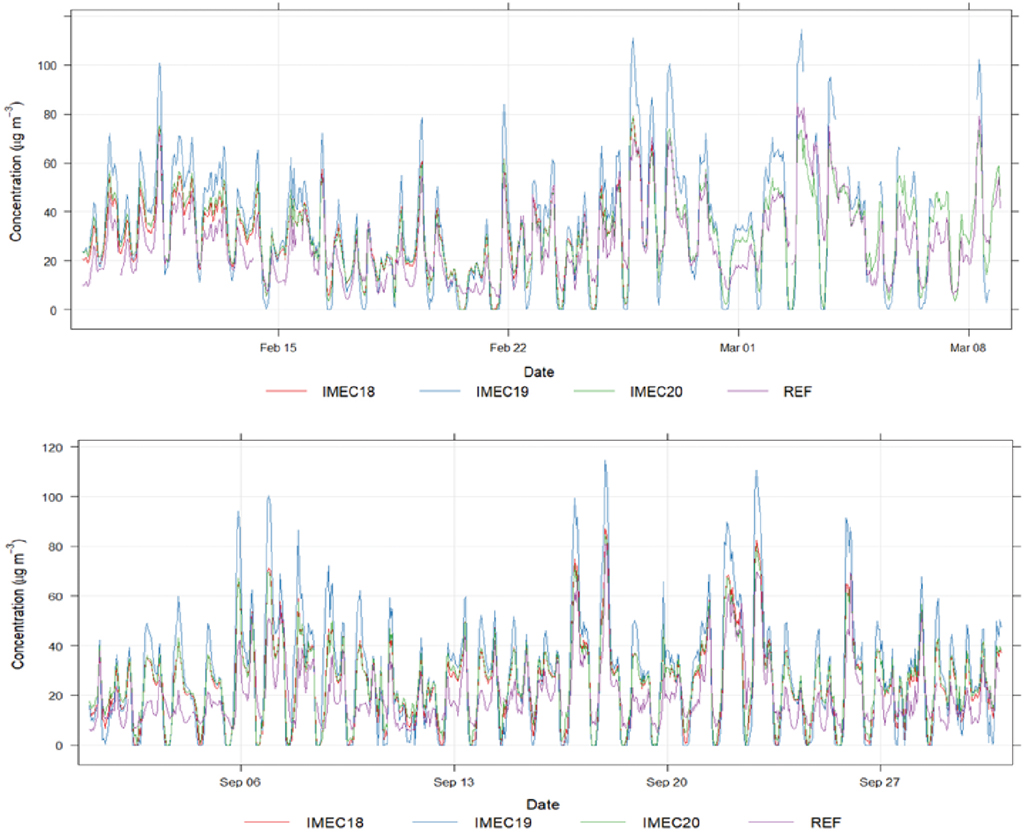Click the Sep 06 date tick label
The height and width of the screenshot is (833, 1029).
pos(240,782)
